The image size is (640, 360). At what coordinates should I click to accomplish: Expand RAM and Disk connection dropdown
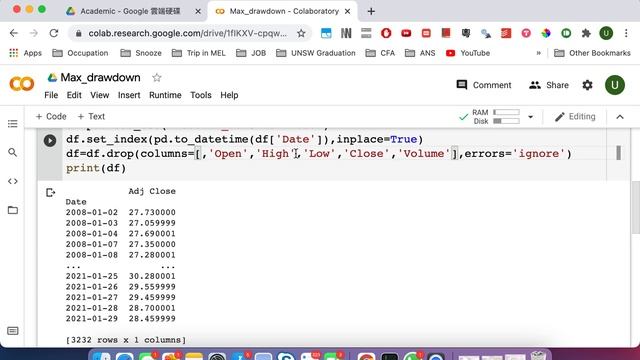click(x=531, y=117)
